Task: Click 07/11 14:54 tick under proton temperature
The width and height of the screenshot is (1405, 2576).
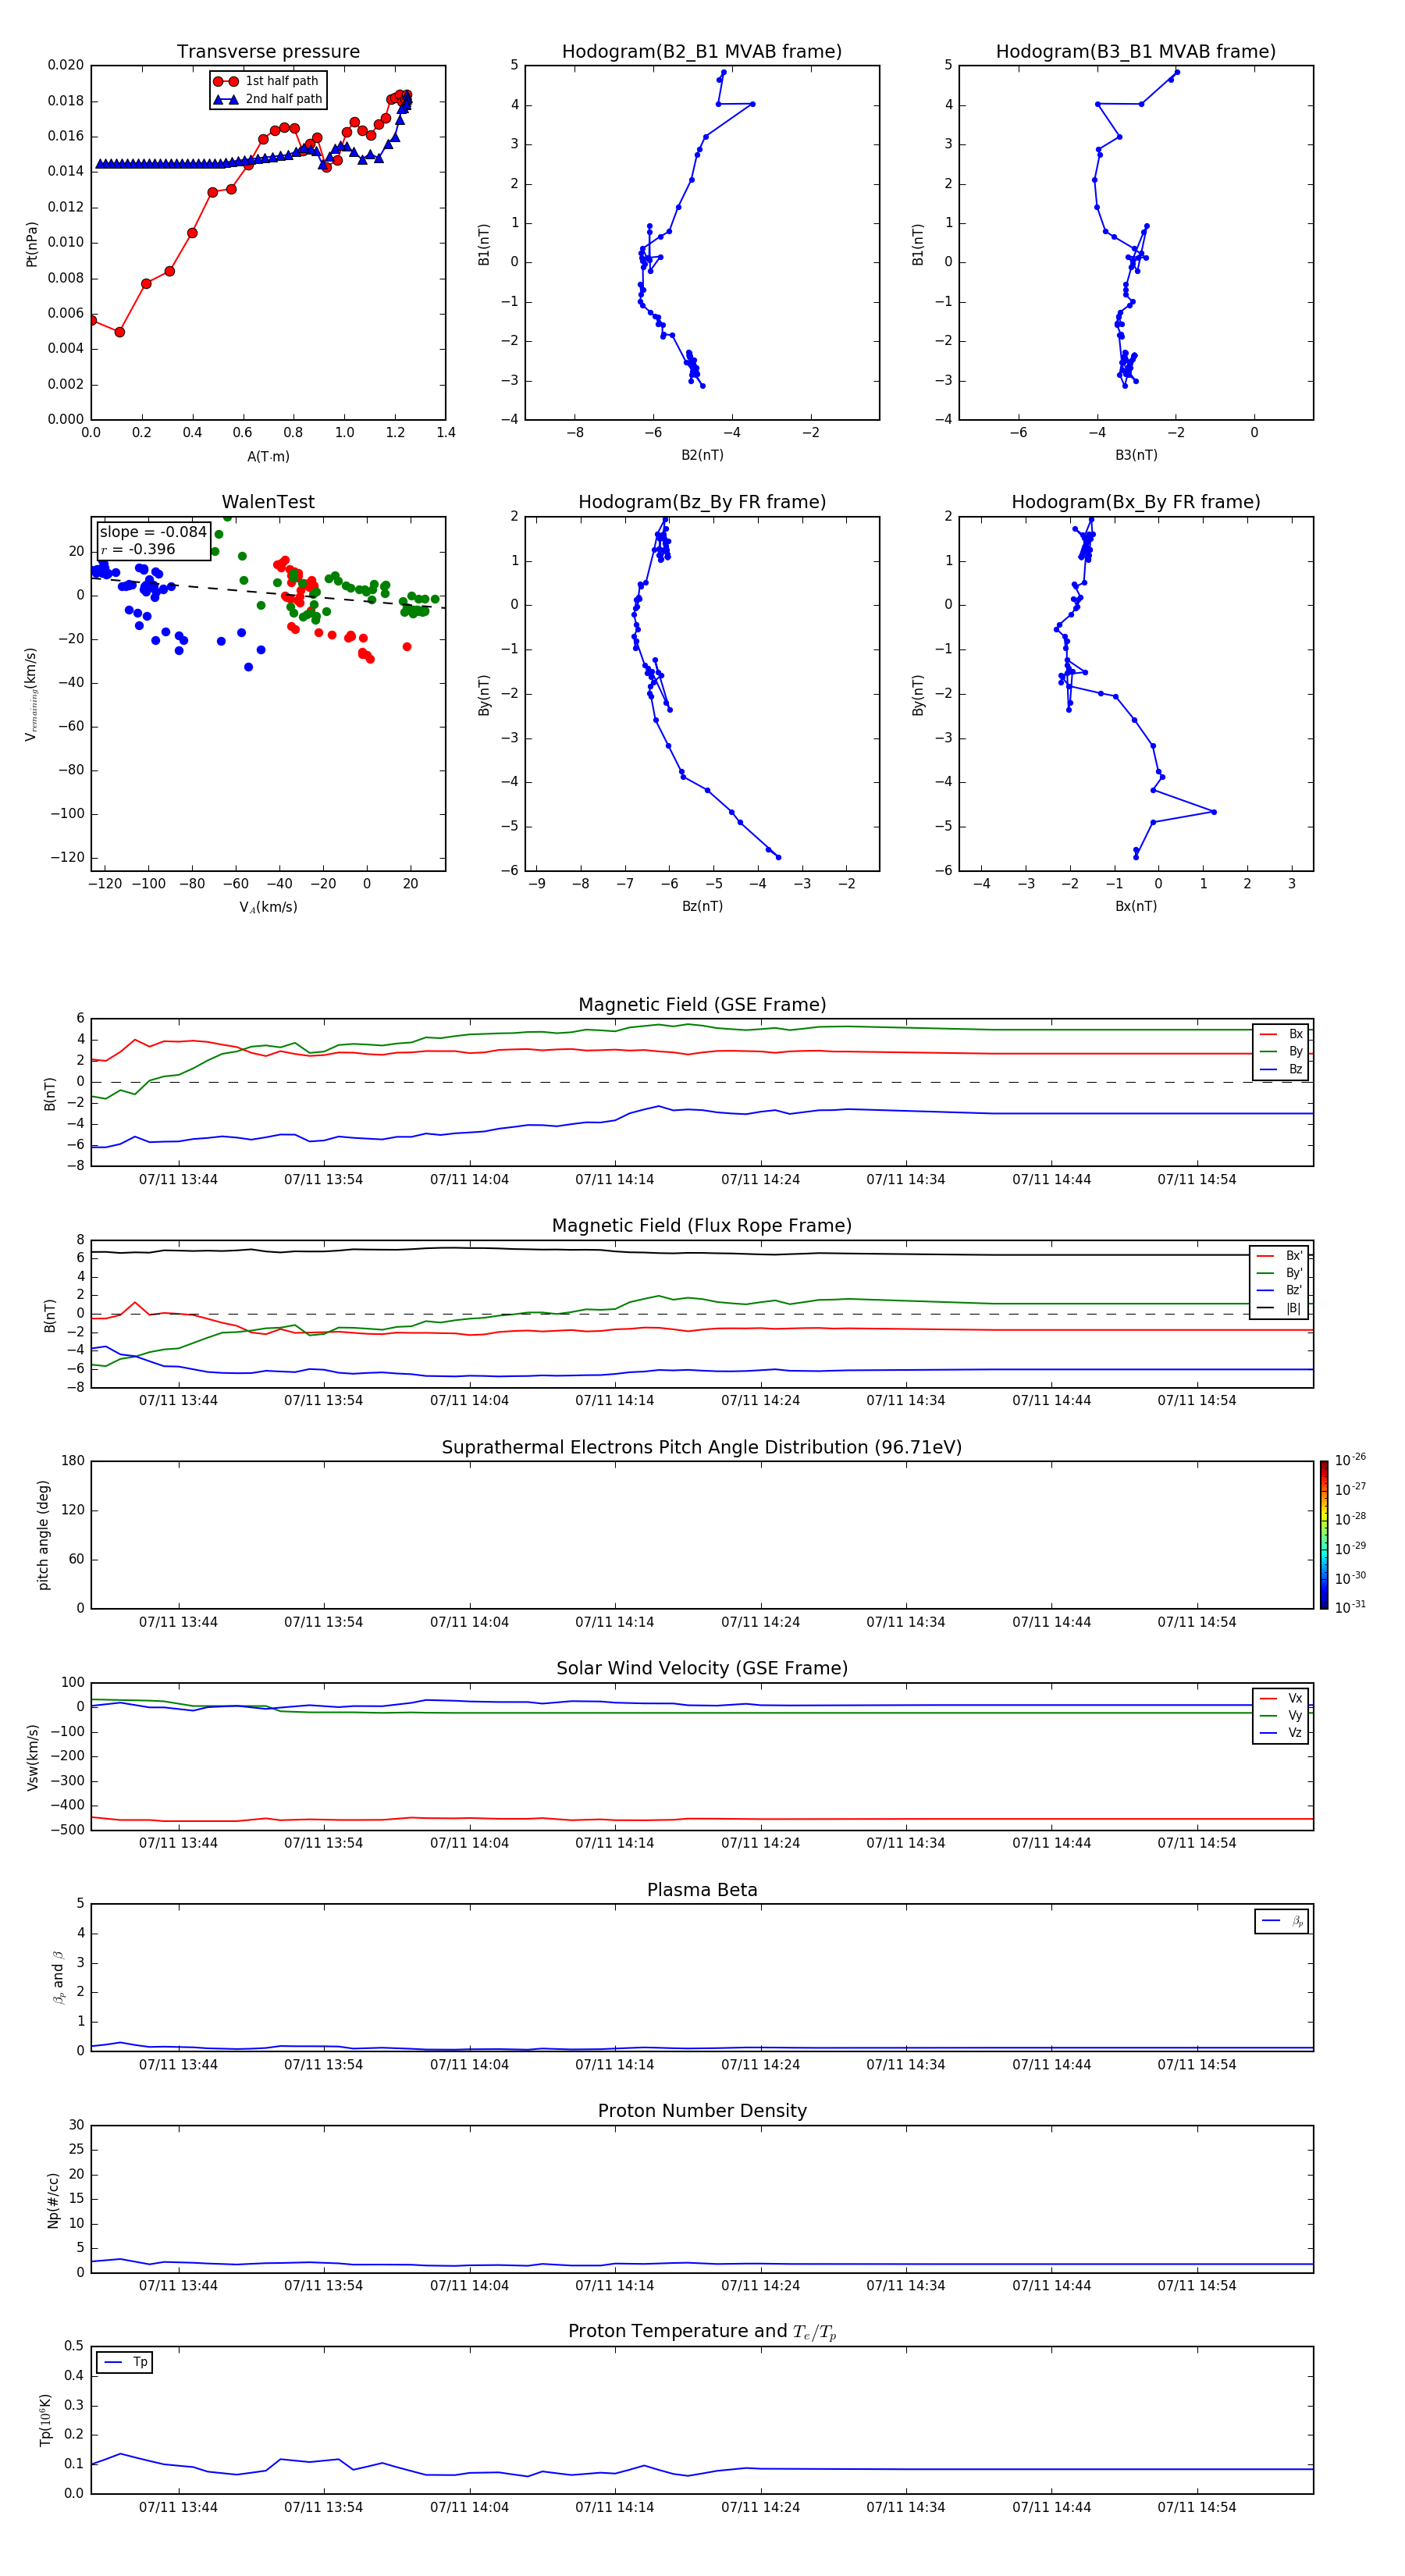Action: [1197, 2508]
